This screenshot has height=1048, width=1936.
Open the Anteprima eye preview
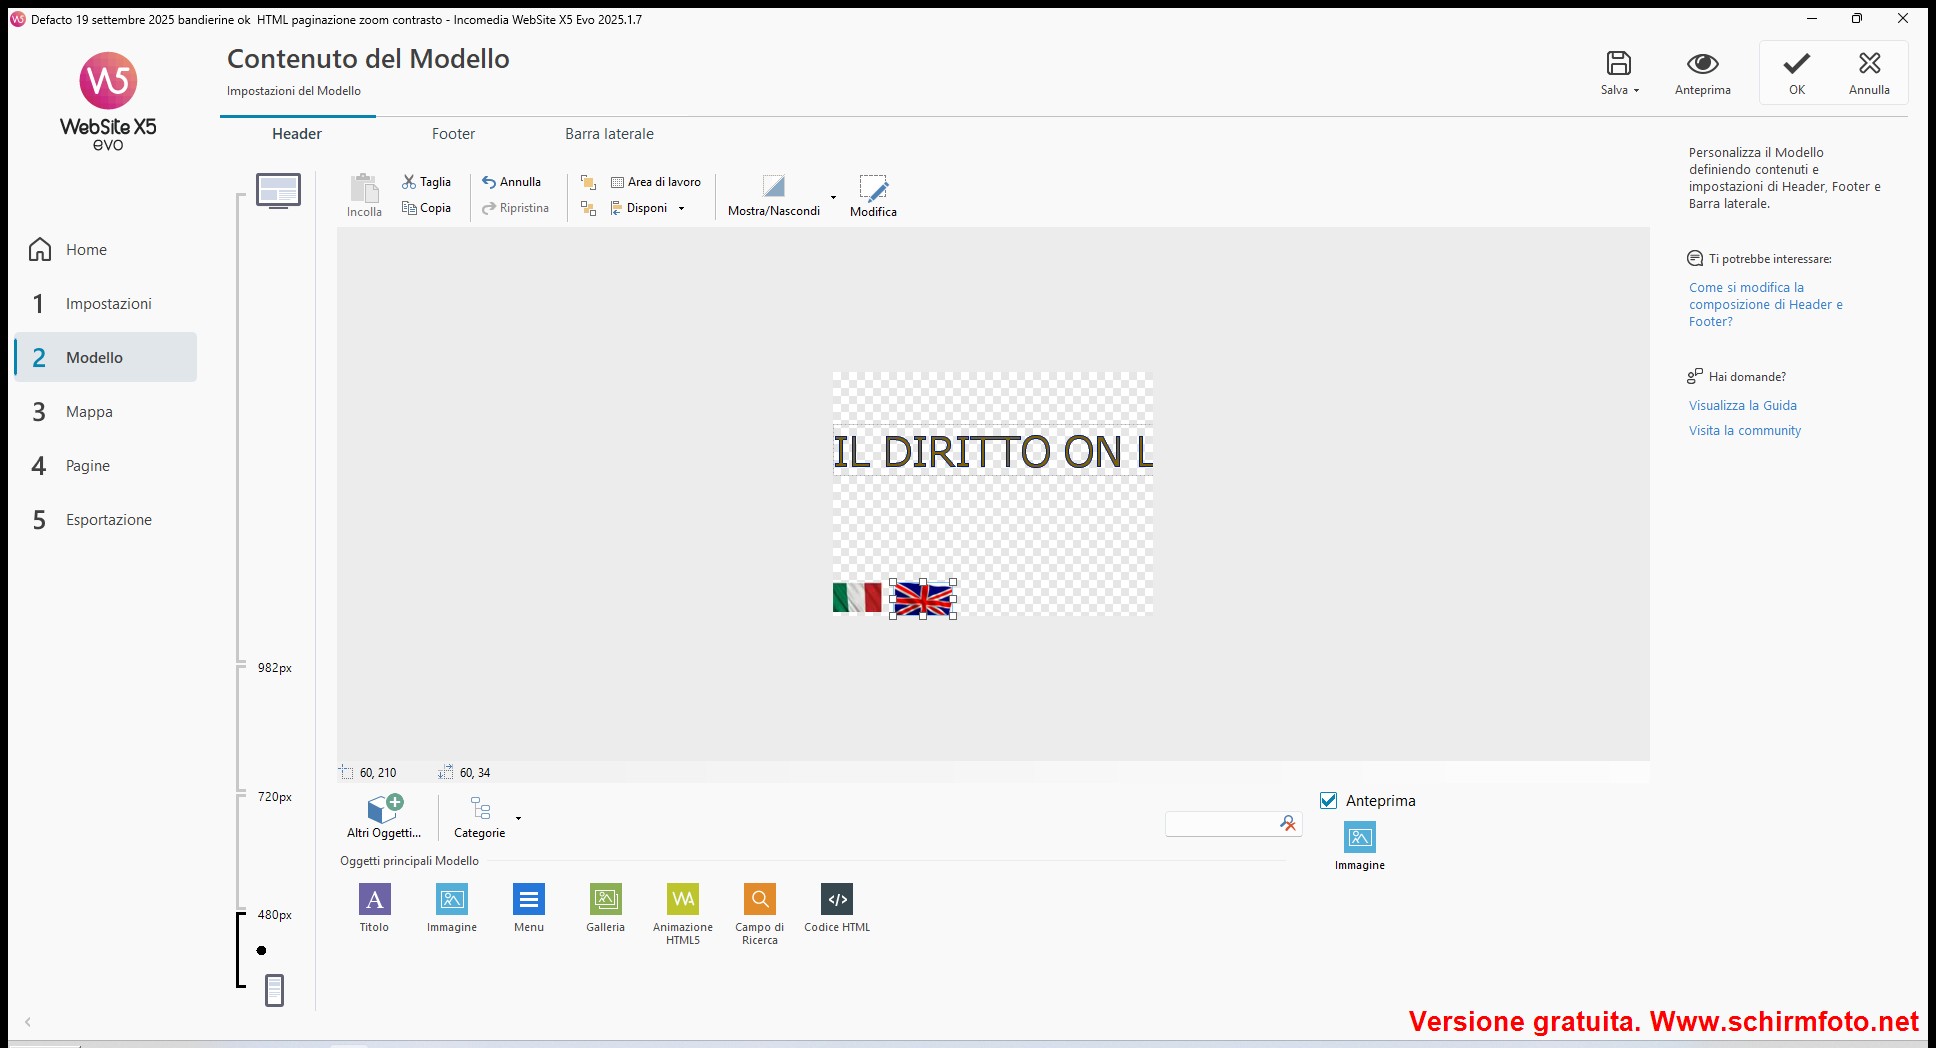(1702, 73)
